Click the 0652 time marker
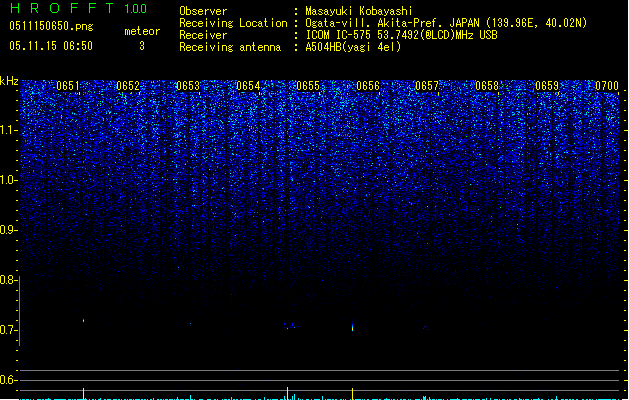The width and height of the screenshot is (629, 400). pyautogui.click(x=128, y=86)
